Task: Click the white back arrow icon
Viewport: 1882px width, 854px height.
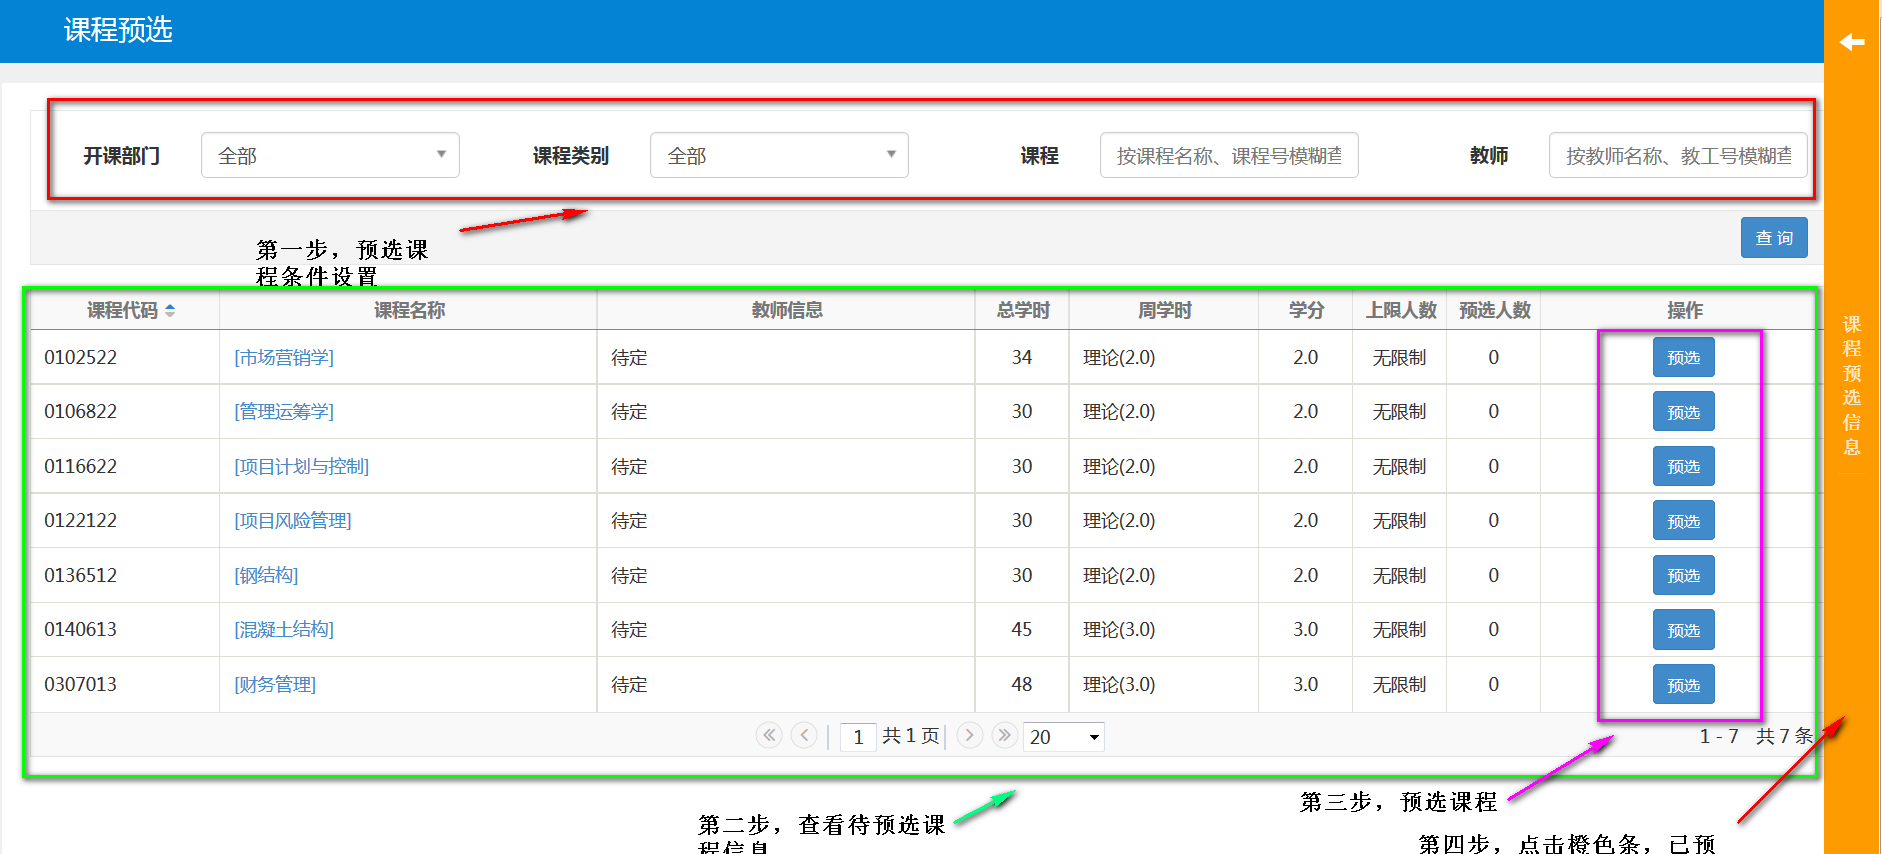Action: [1852, 42]
